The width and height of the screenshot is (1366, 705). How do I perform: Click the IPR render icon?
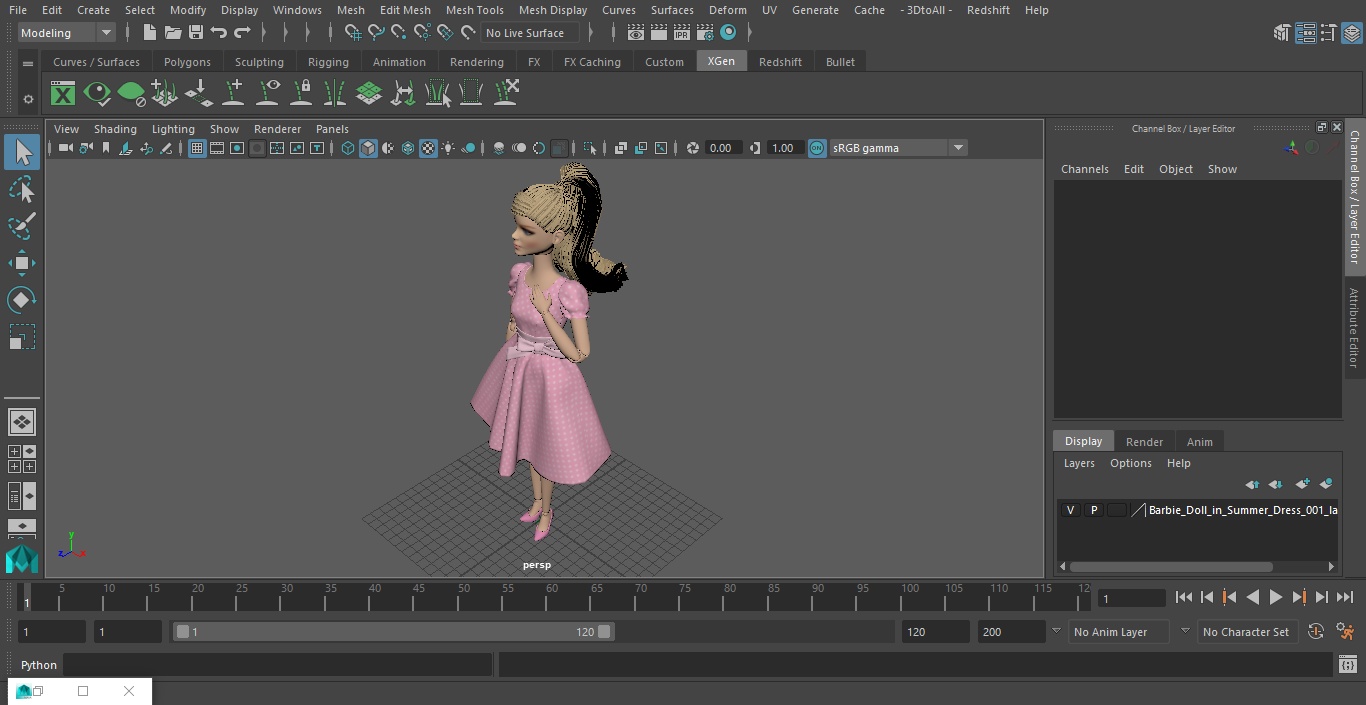[681, 33]
